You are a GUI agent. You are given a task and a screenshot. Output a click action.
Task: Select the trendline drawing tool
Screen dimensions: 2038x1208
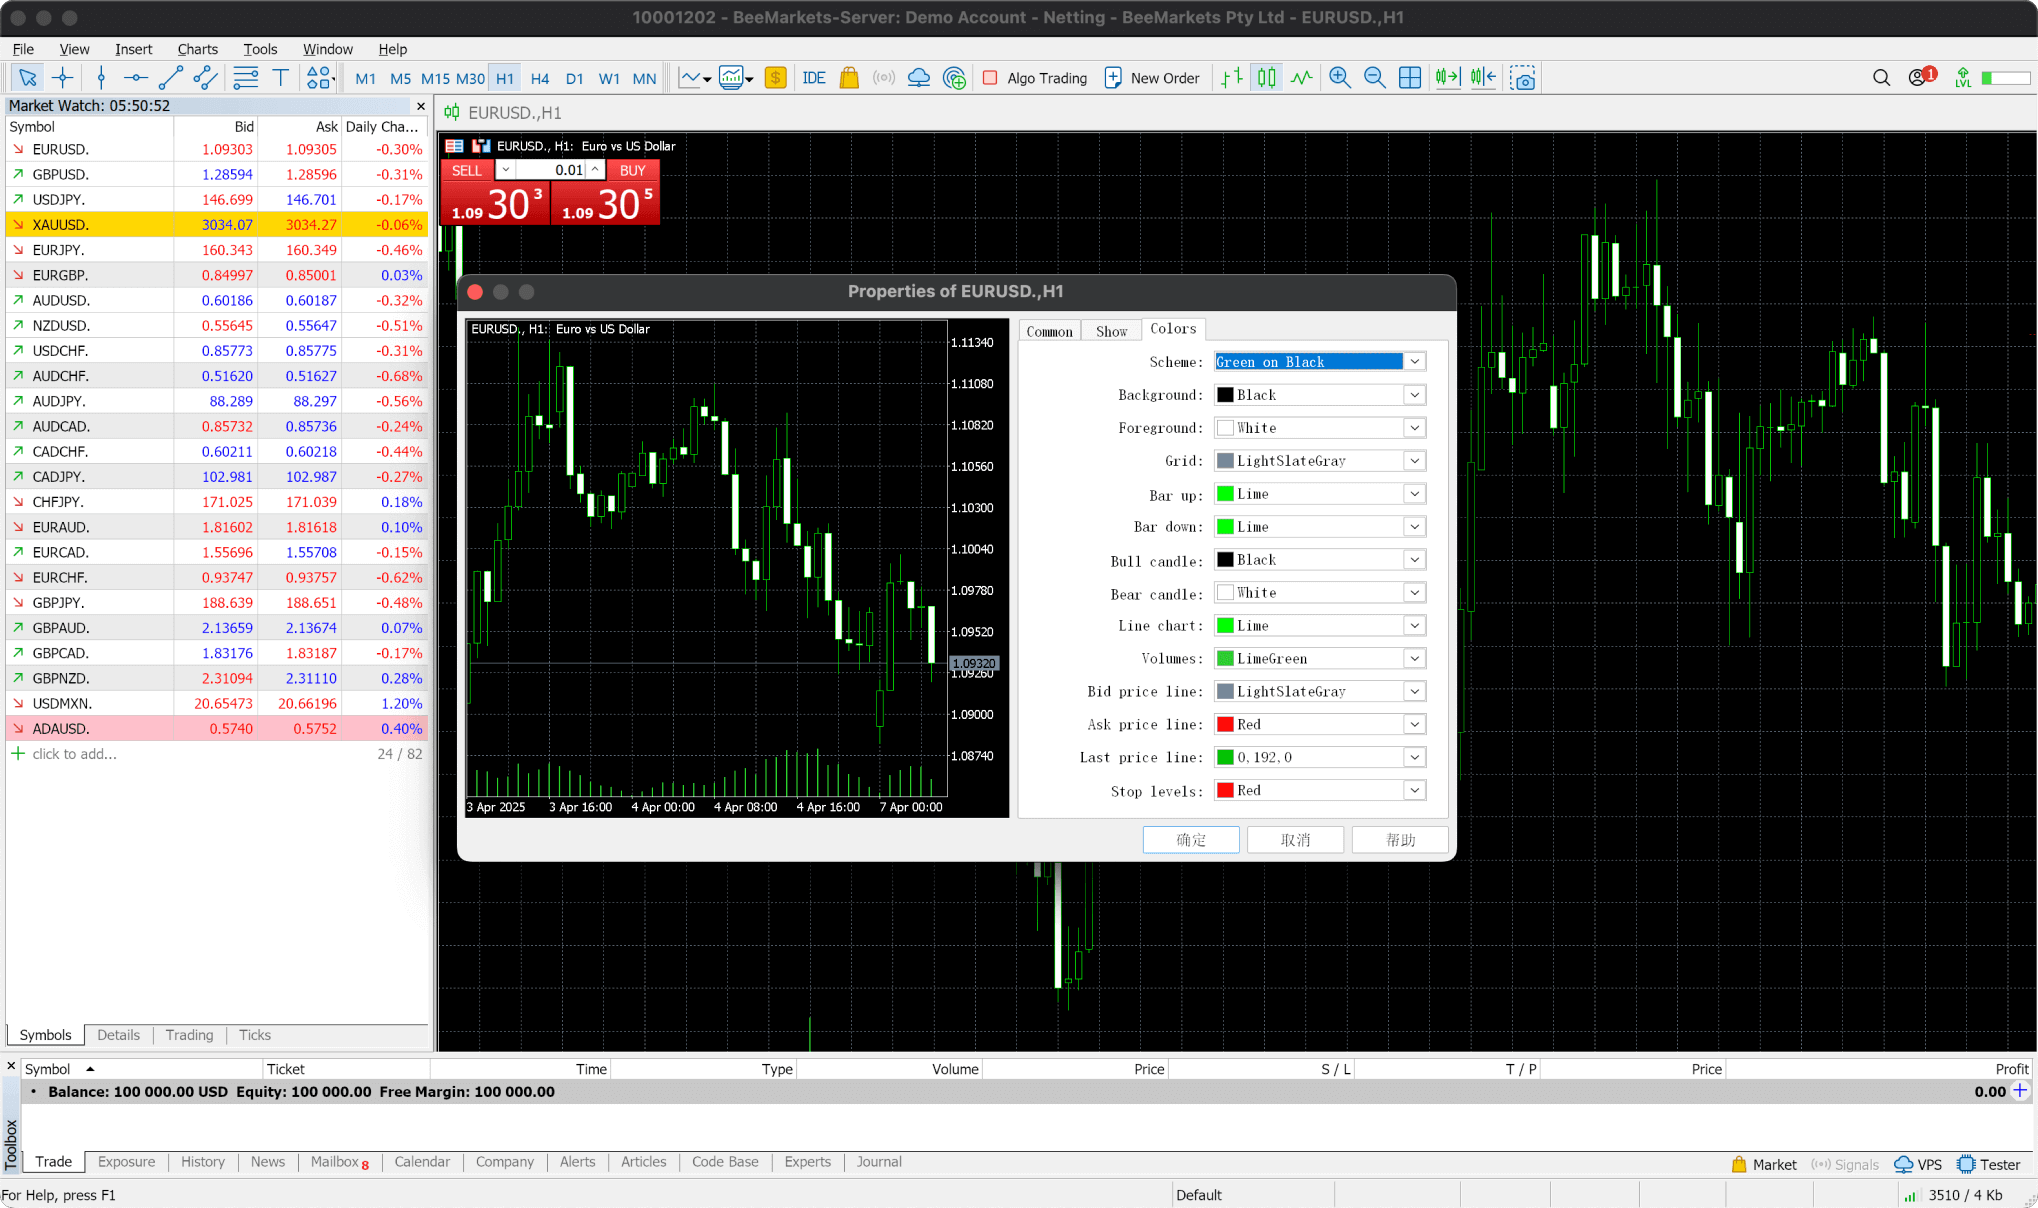point(170,78)
